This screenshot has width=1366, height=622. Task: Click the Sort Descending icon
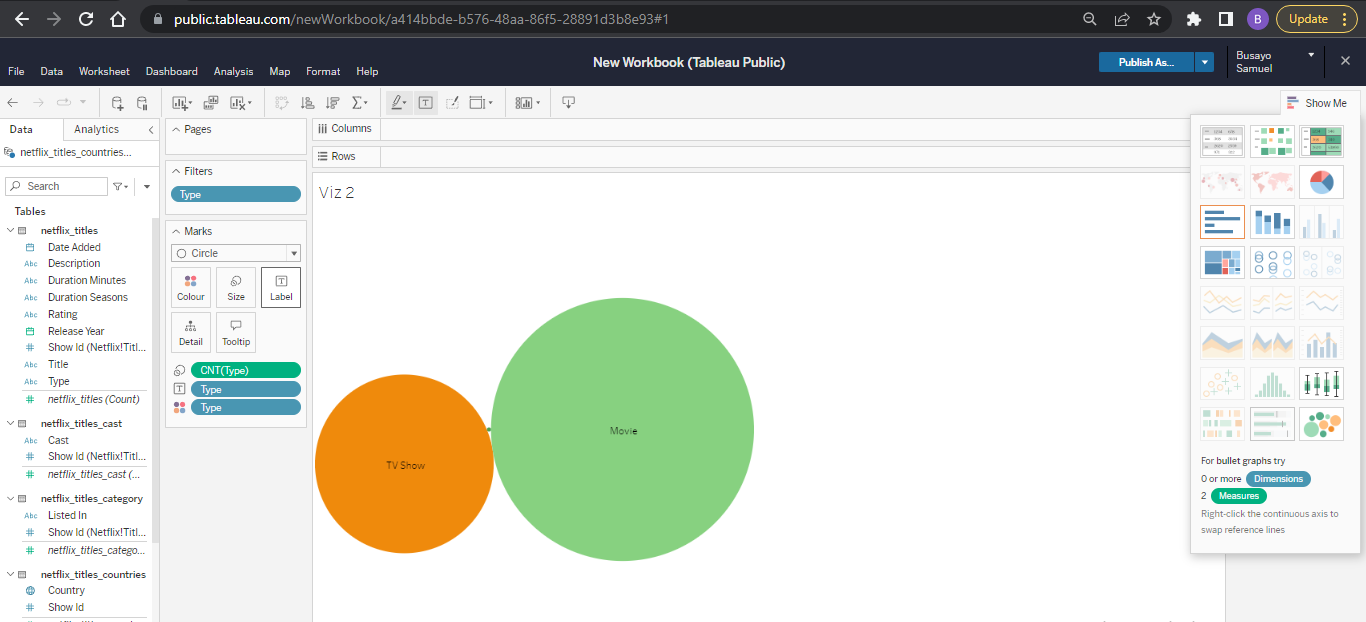[333, 103]
